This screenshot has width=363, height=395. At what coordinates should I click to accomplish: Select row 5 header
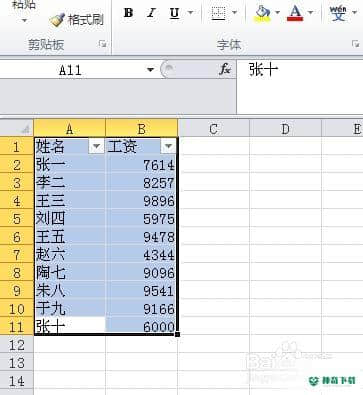pyautogui.click(x=17, y=219)
